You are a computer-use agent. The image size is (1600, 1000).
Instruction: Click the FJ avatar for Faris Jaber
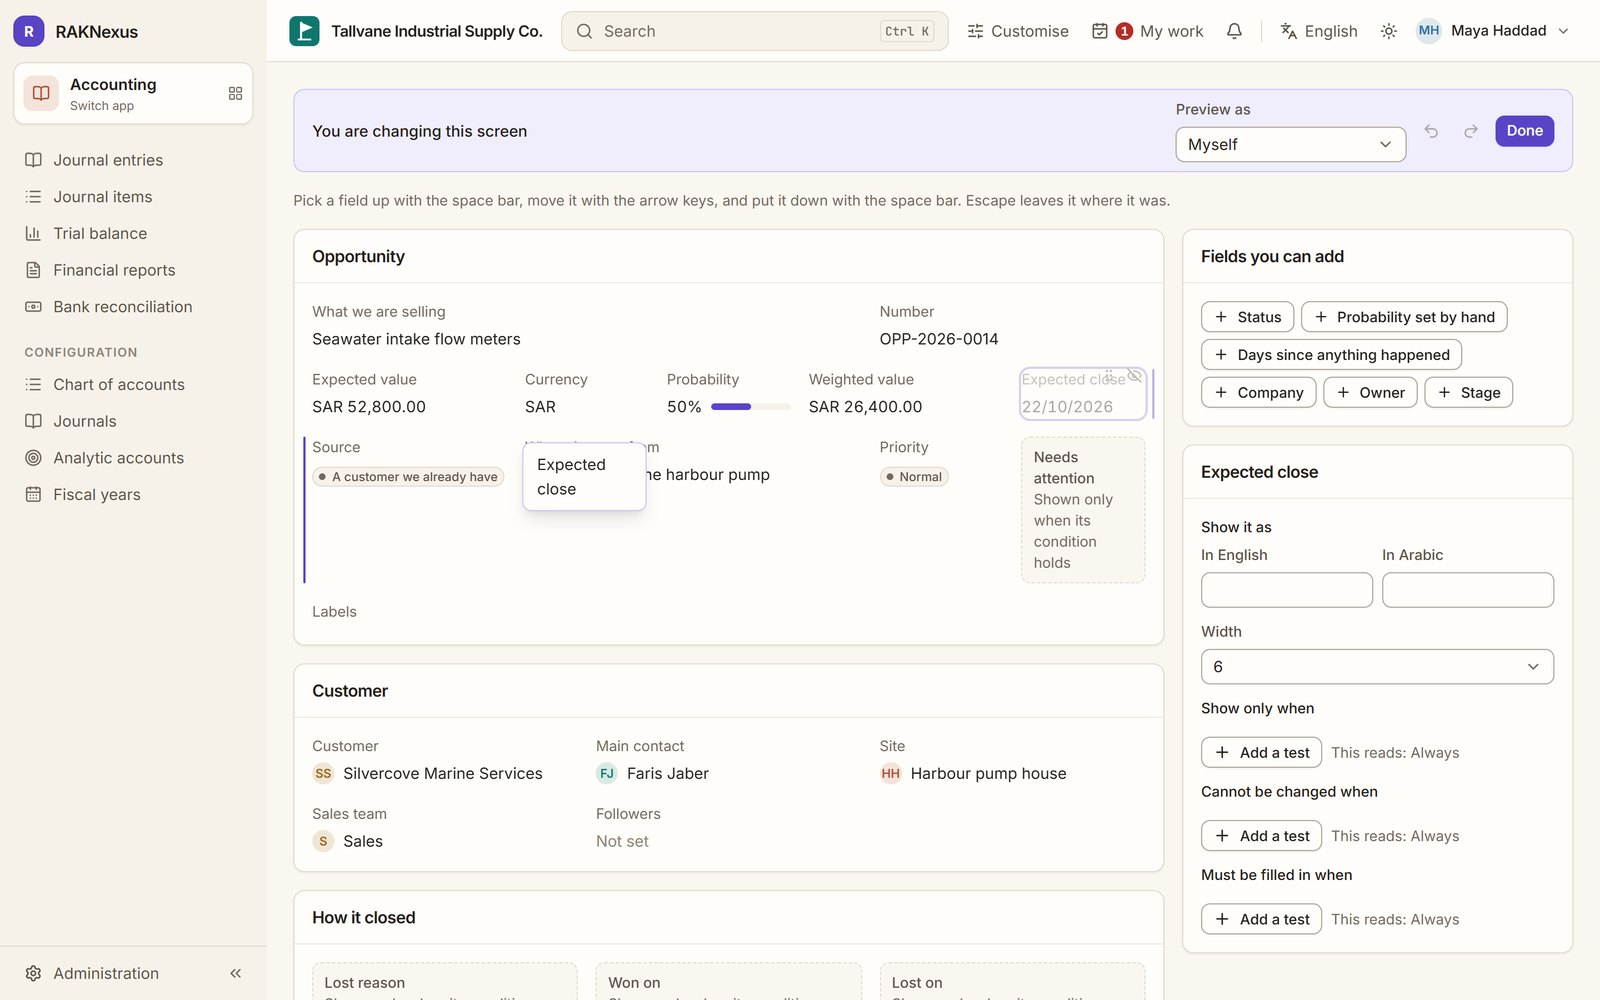pyautogui.click(x=607, y=773)
